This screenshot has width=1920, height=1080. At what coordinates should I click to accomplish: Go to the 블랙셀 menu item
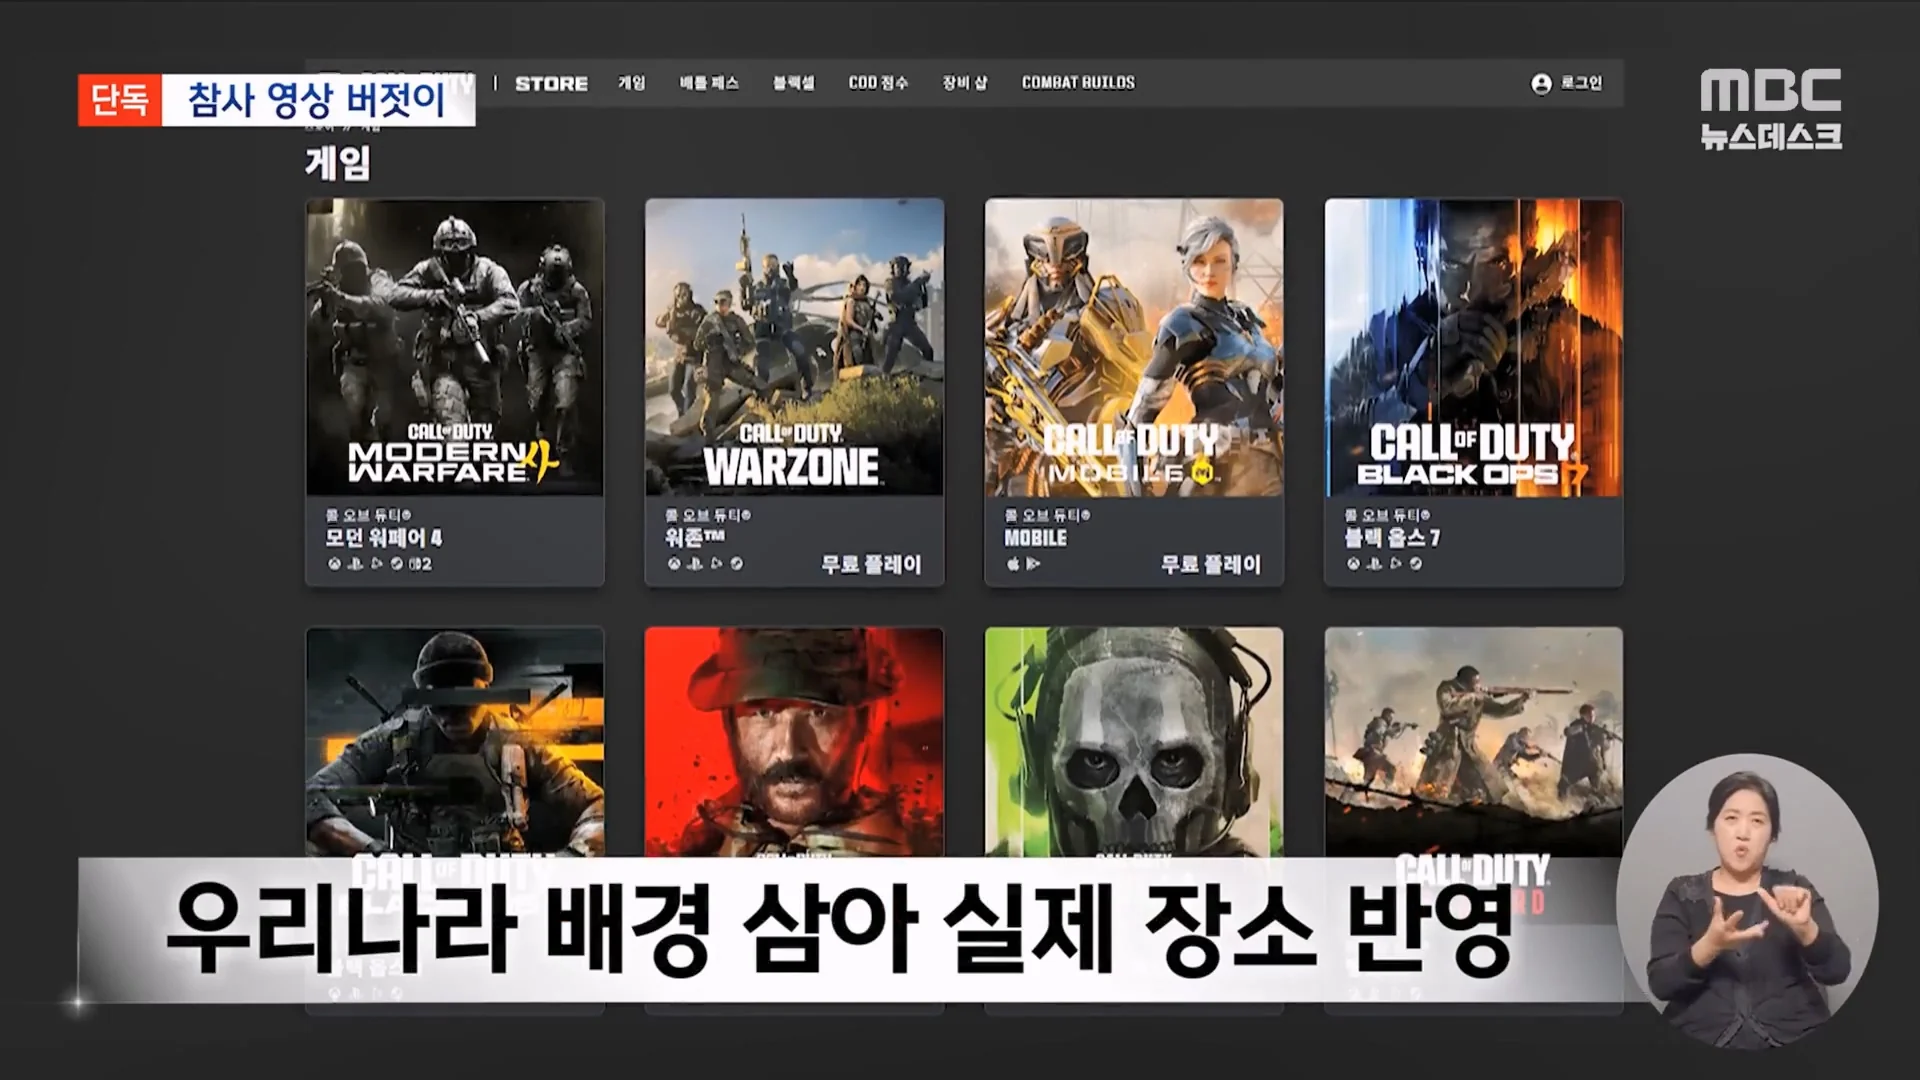[x=794, y=83]
